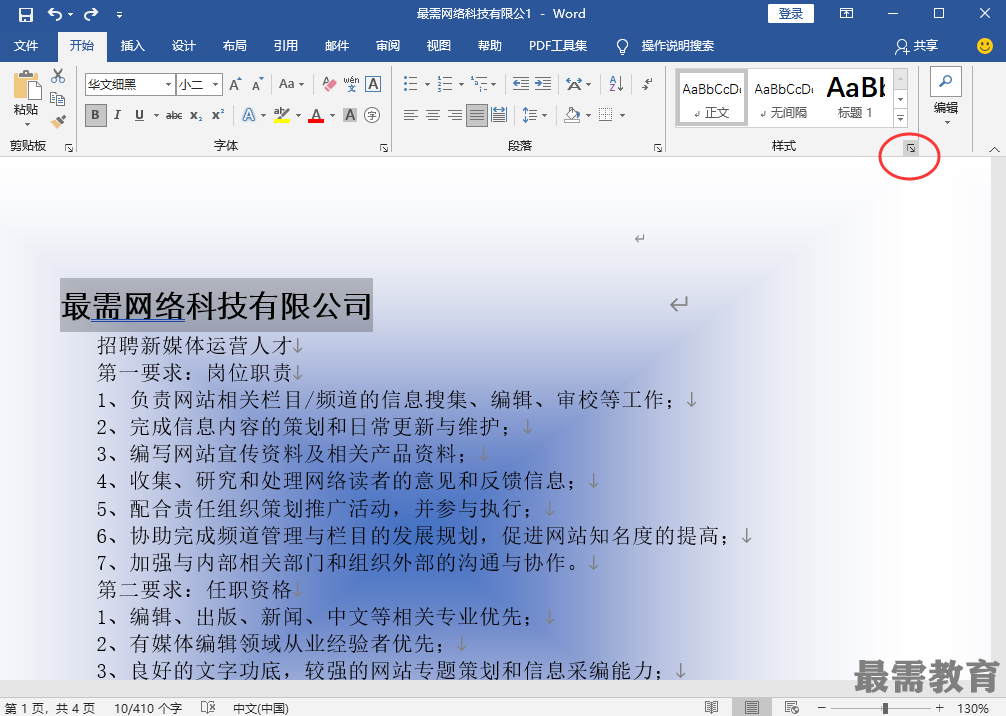Open the Font dialog launcher

[384, 148]
